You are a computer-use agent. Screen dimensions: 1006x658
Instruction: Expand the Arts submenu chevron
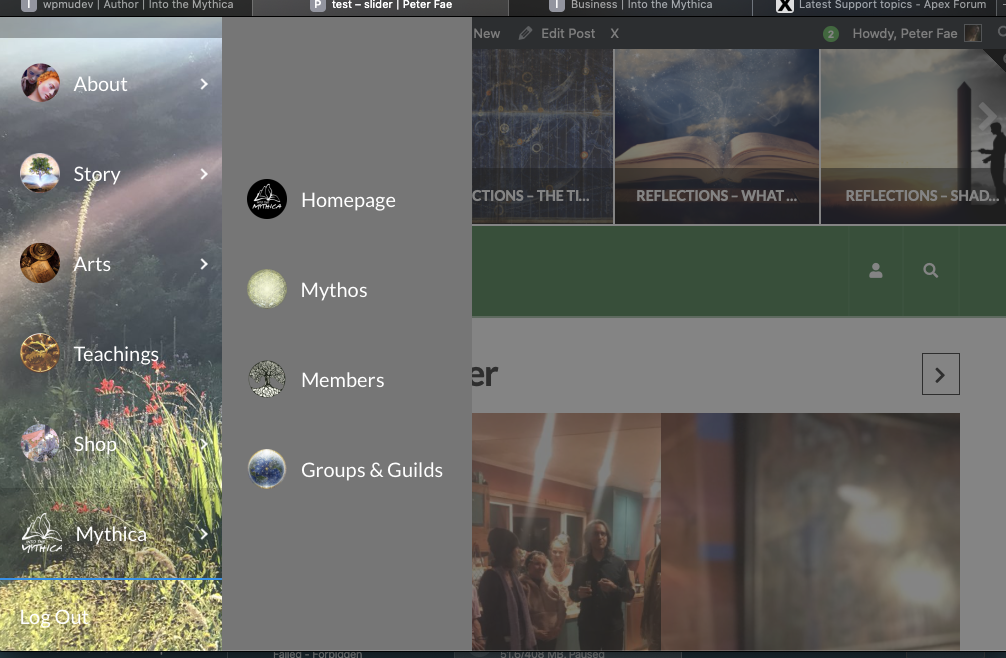tap(204, 264)
